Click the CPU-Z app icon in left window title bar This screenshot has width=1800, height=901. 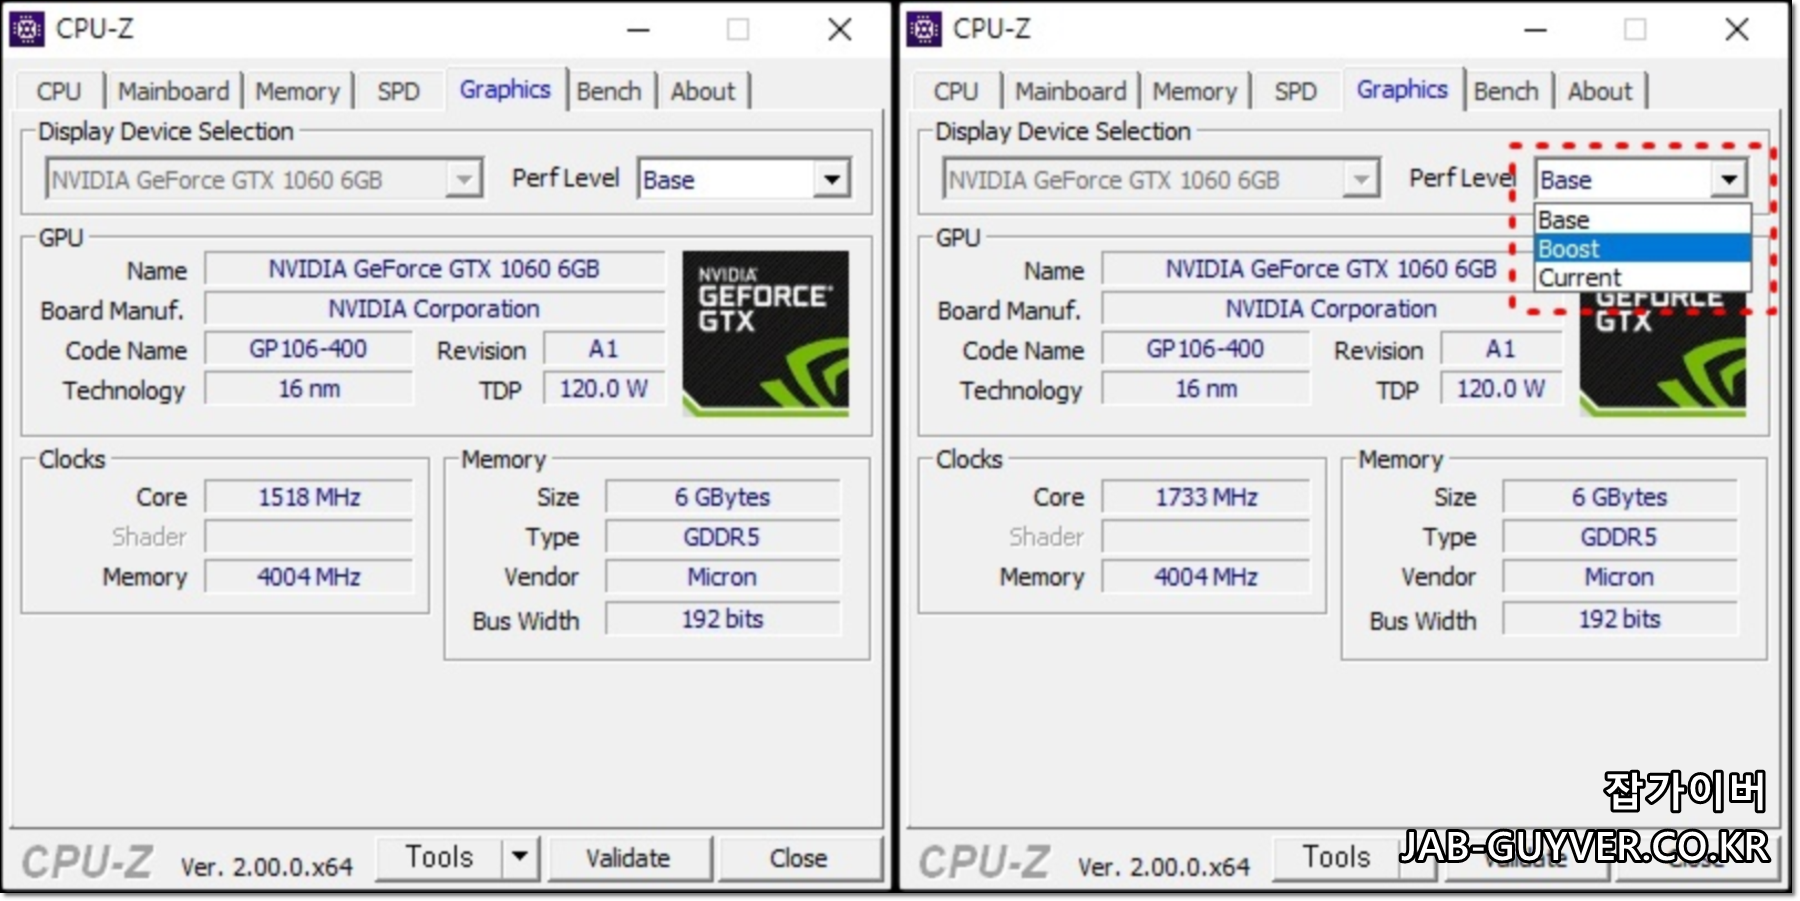pos(26,29)
